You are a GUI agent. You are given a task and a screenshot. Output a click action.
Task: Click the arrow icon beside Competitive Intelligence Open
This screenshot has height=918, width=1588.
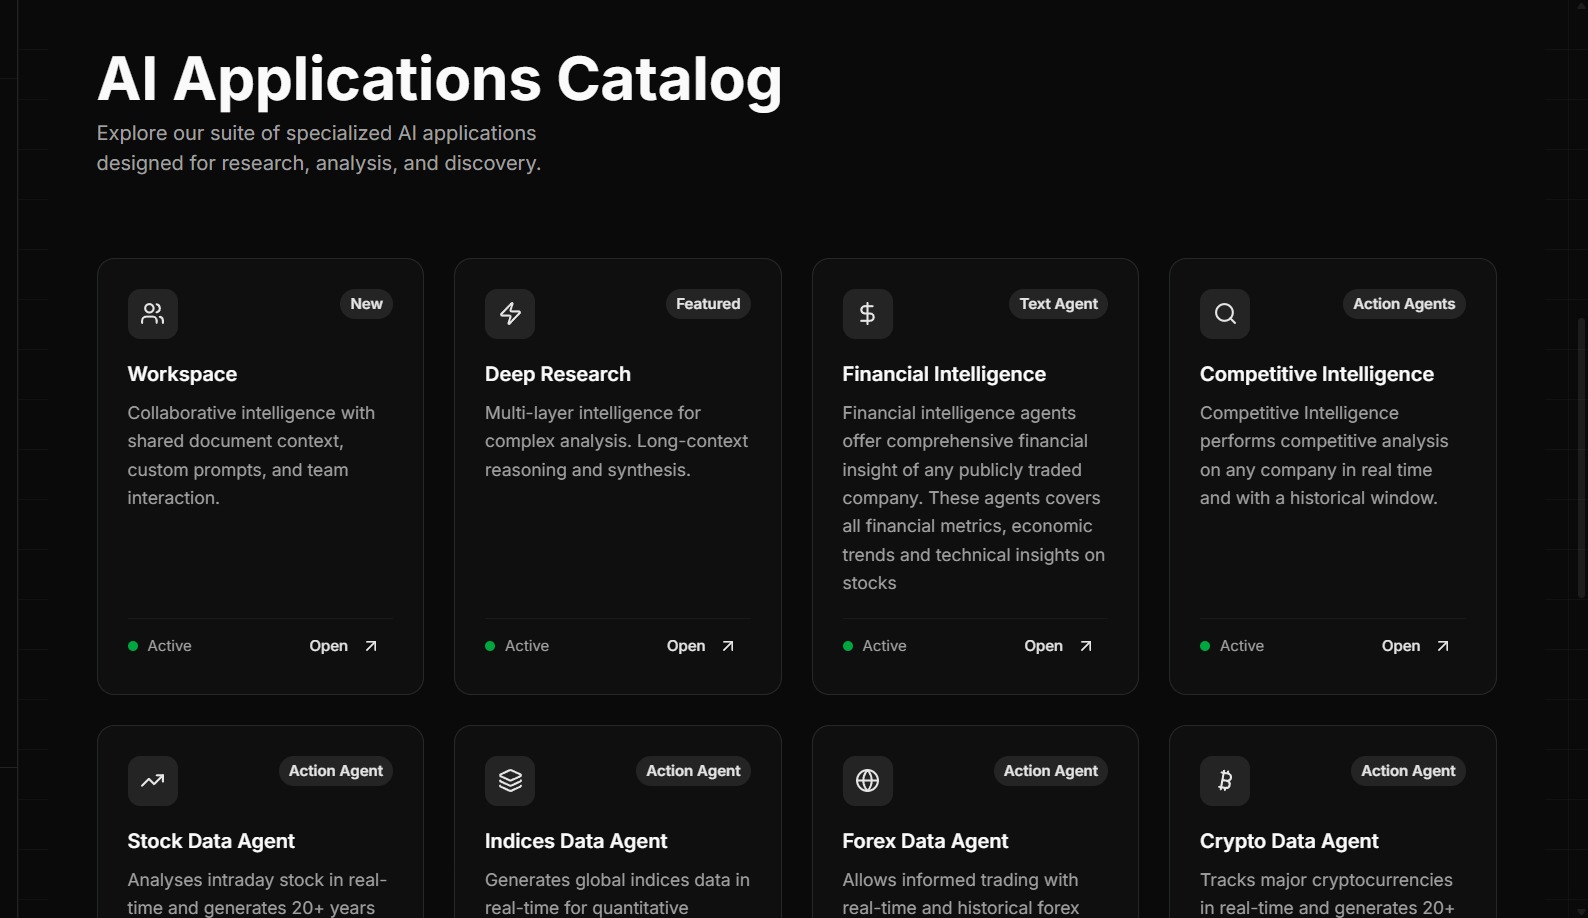tap(1443, 646)
